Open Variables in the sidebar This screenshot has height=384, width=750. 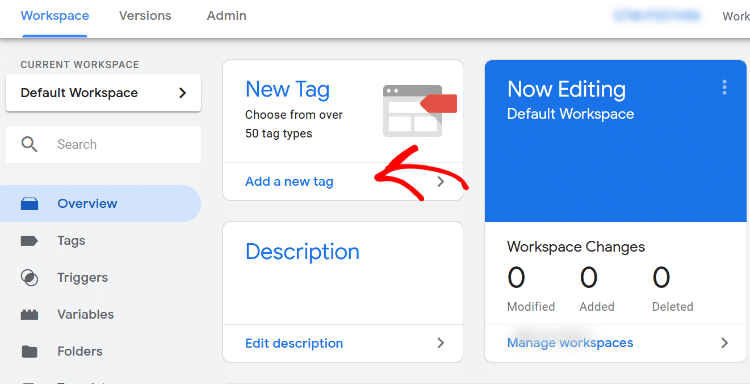click(85, 314)
